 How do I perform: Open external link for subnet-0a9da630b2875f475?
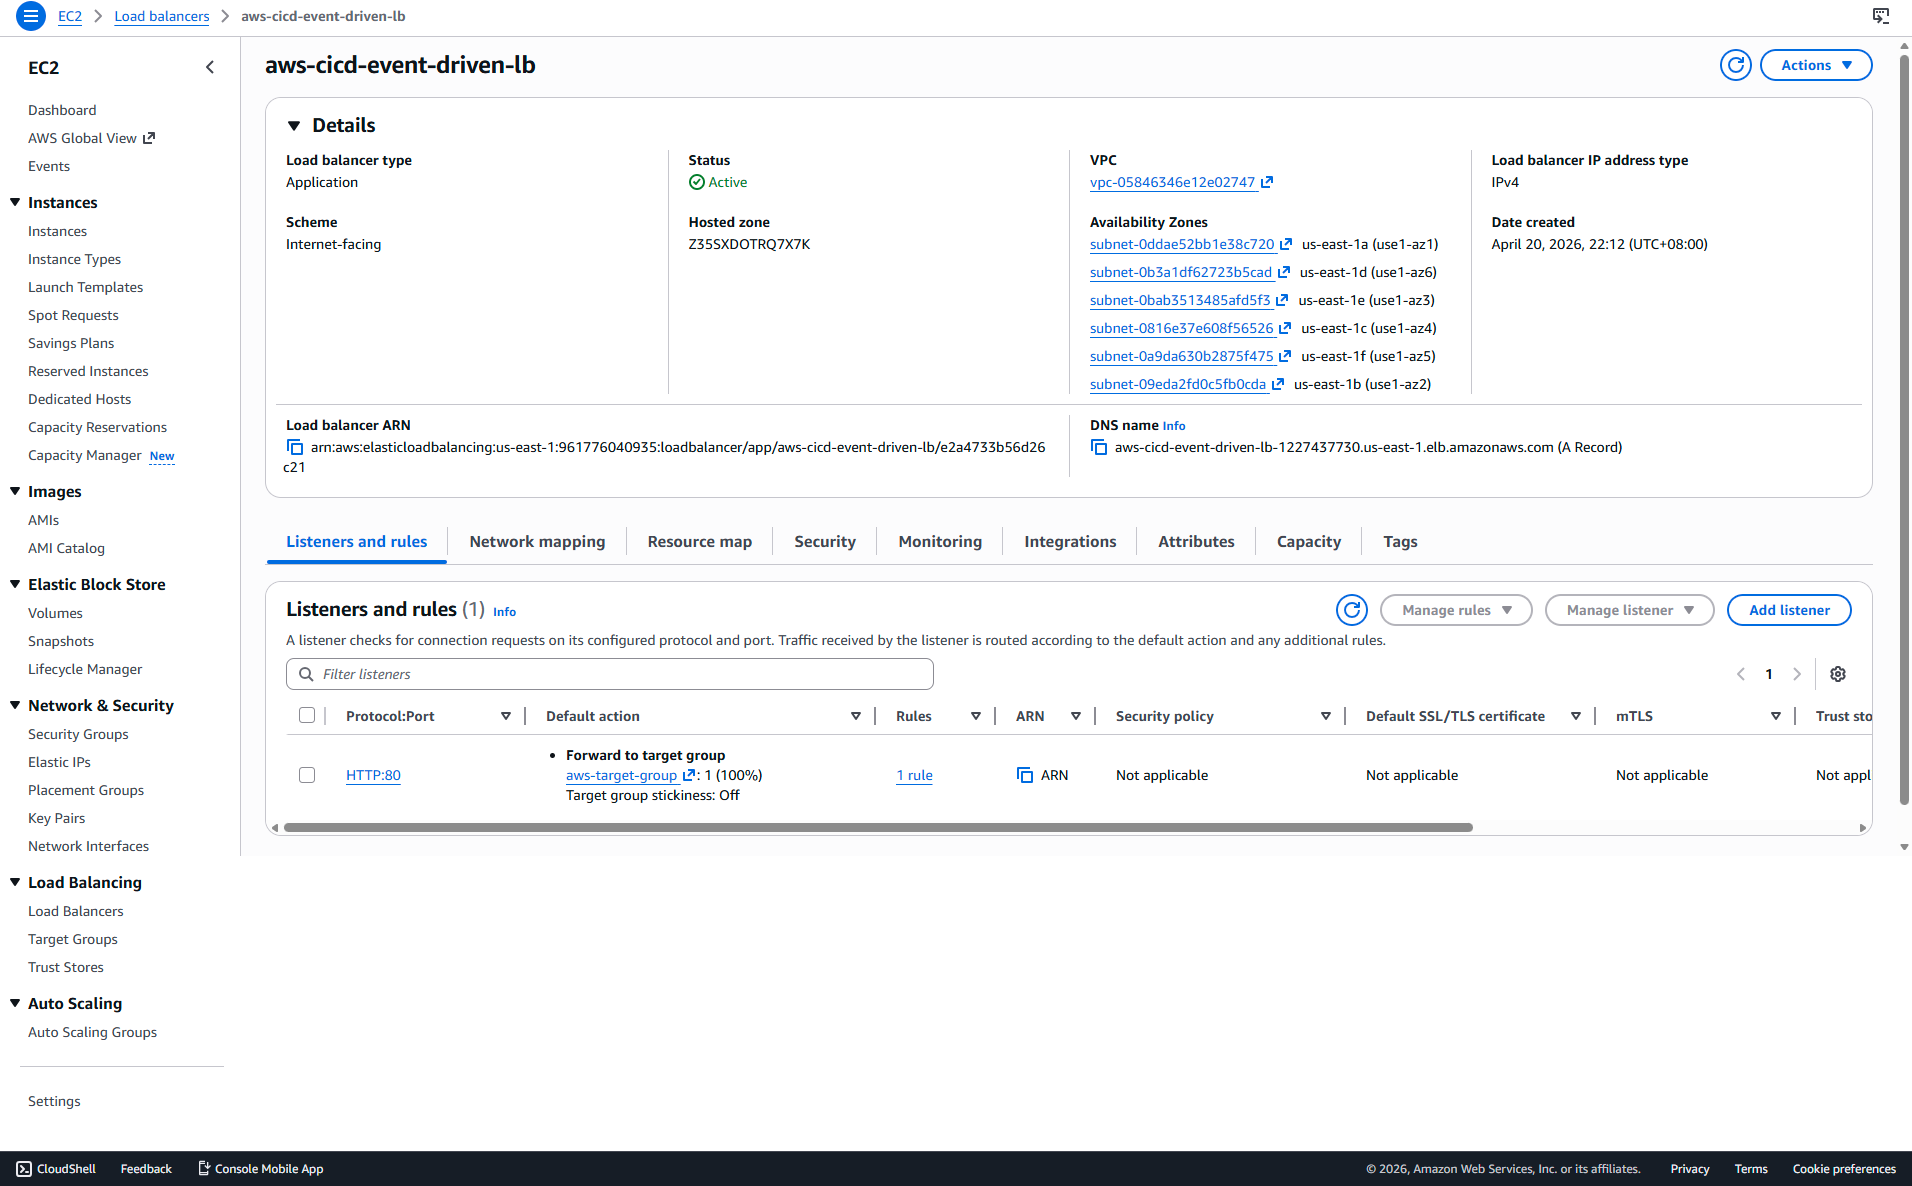1285,356
